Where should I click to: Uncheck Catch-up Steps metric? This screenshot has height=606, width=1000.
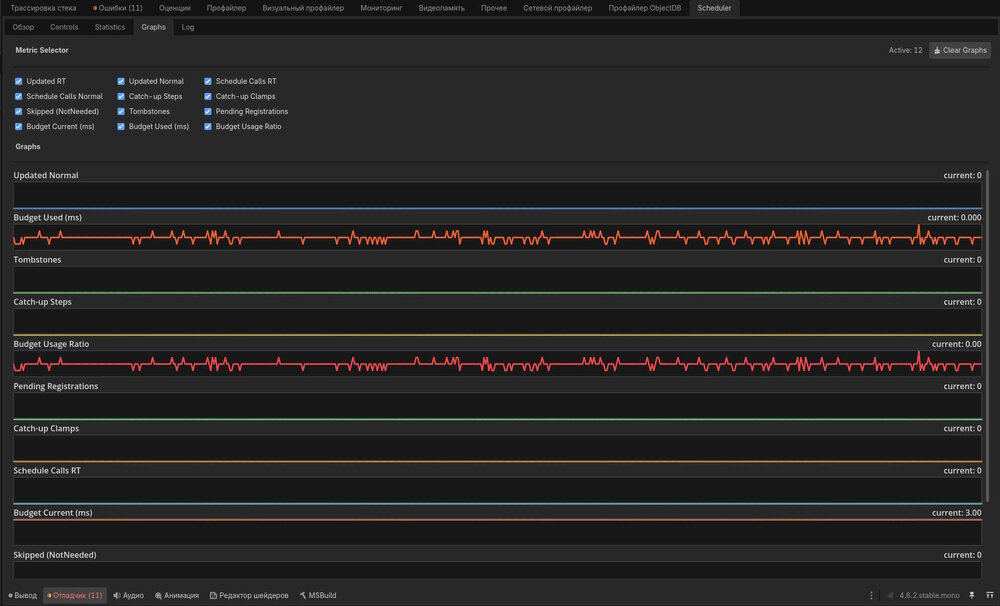[121, 96]
